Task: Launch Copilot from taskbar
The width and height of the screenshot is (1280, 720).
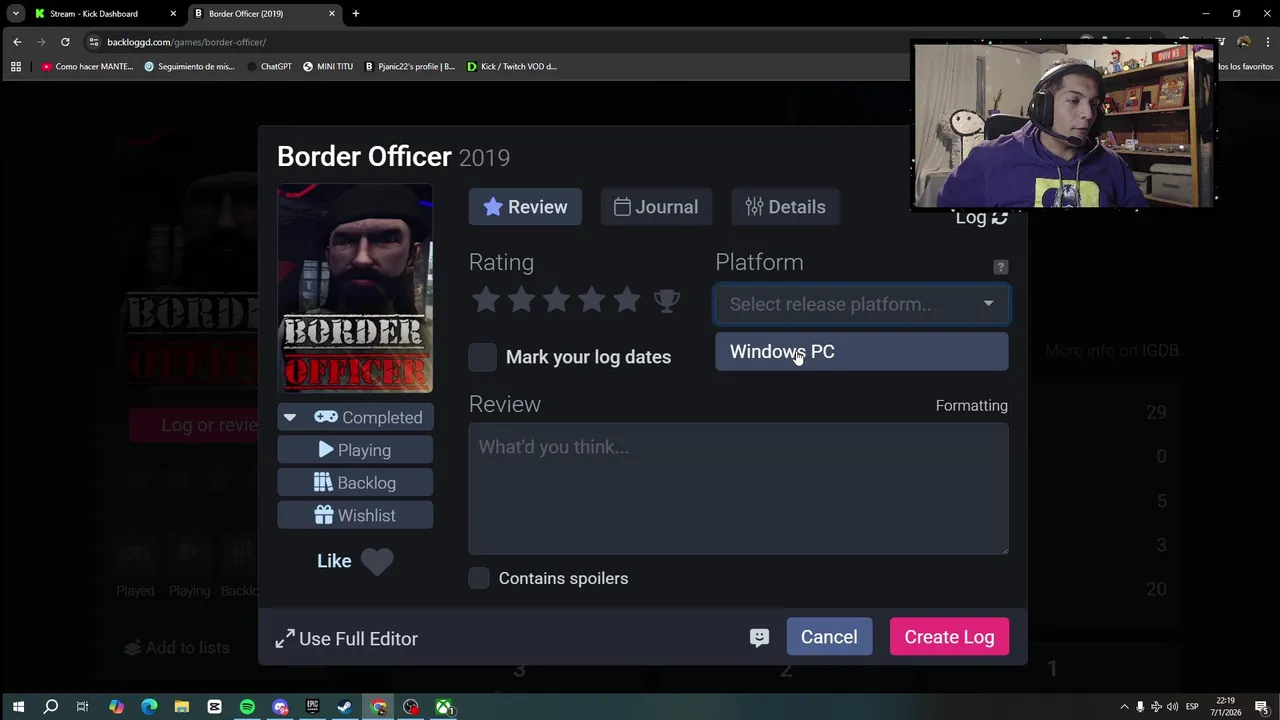Action: pos(116,707)
